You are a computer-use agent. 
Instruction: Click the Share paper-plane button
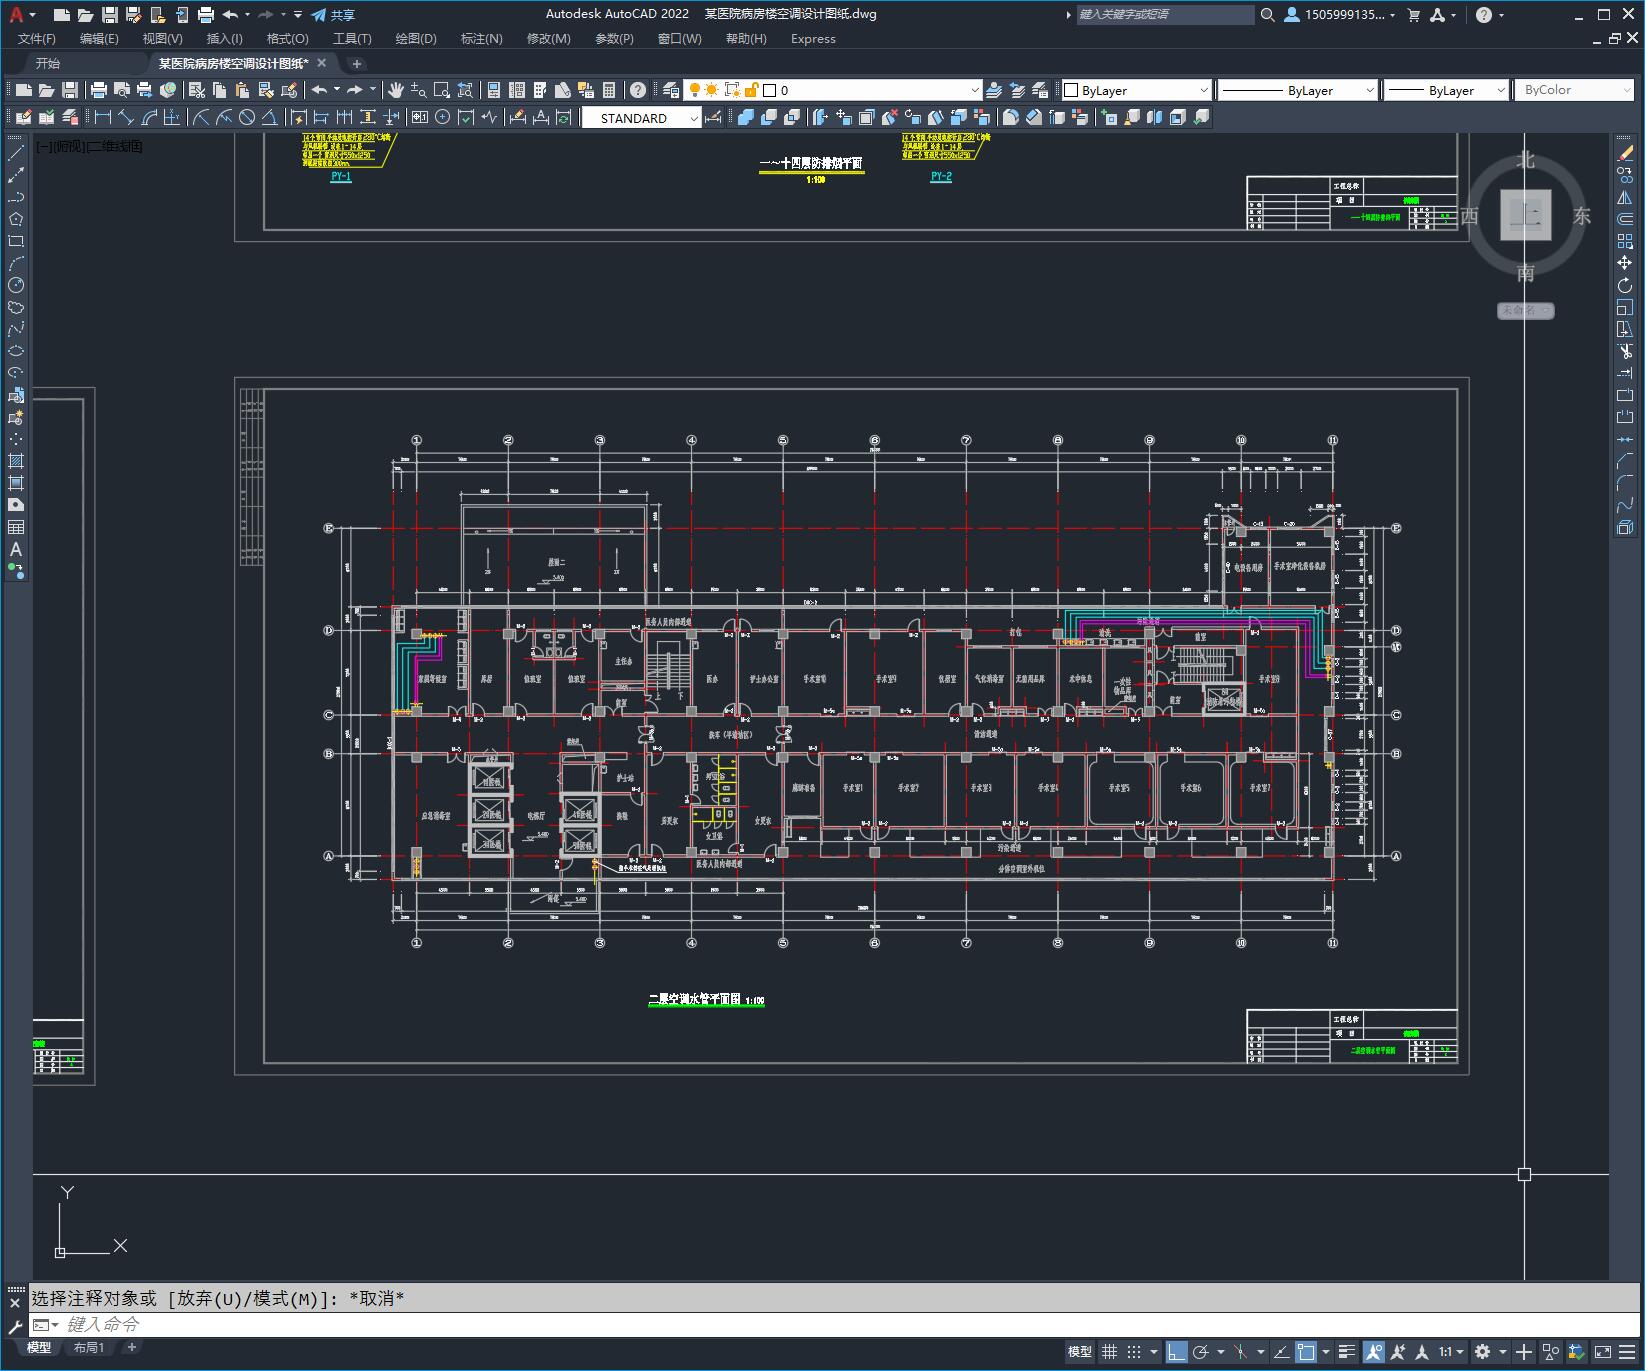pos(333,15)
